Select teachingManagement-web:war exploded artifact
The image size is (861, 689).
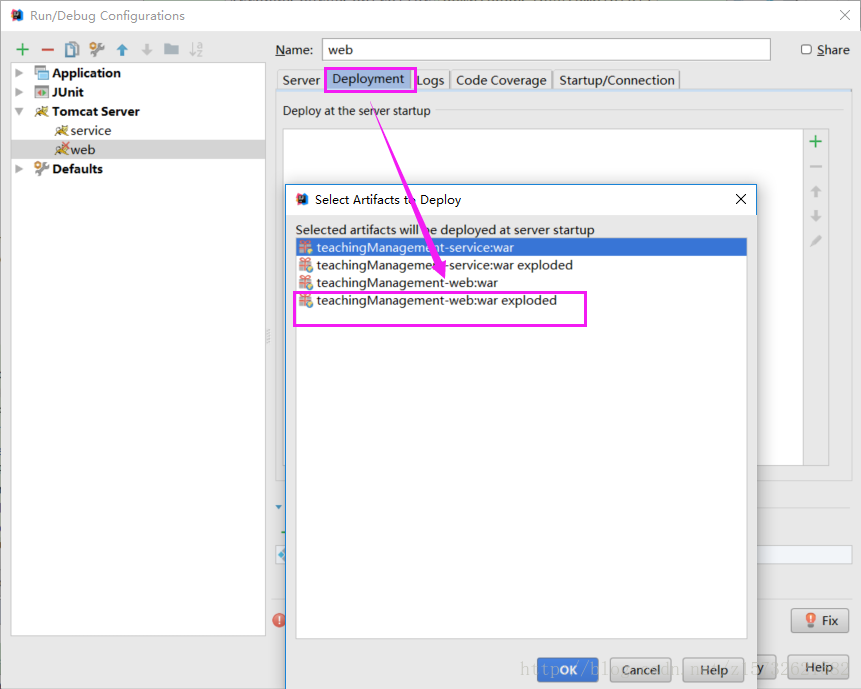click(x=521, y=300)
